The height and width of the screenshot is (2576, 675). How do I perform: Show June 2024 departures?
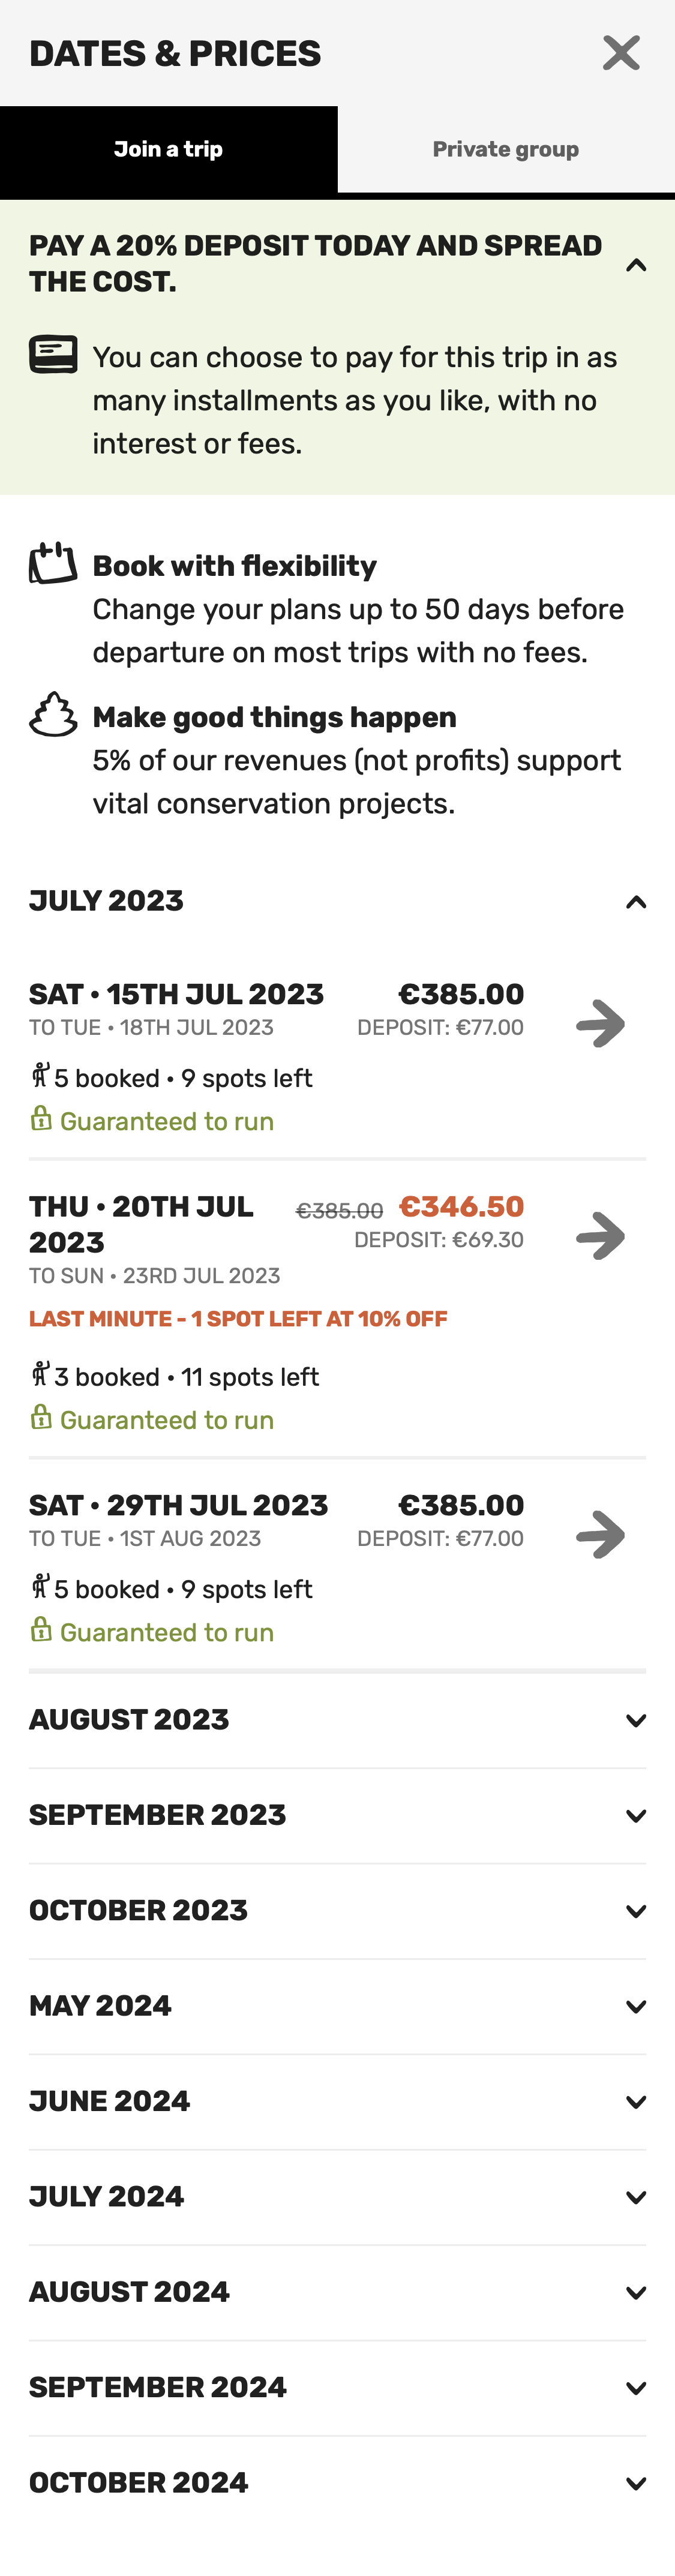tap(635, 2102)
